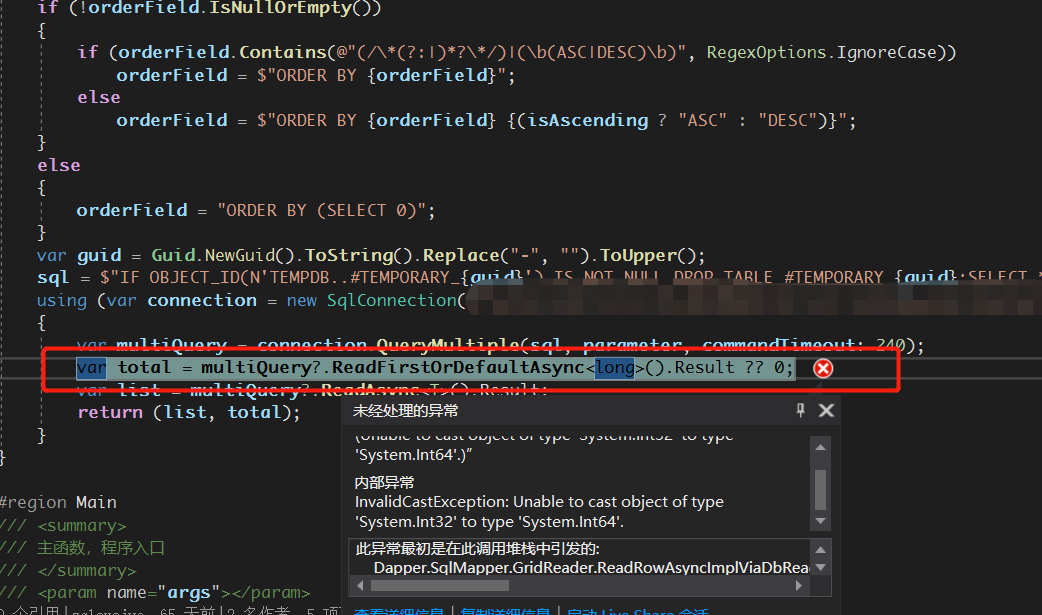
Task: Click the red error icon on the highlighted line
Action: coord(823,367)
